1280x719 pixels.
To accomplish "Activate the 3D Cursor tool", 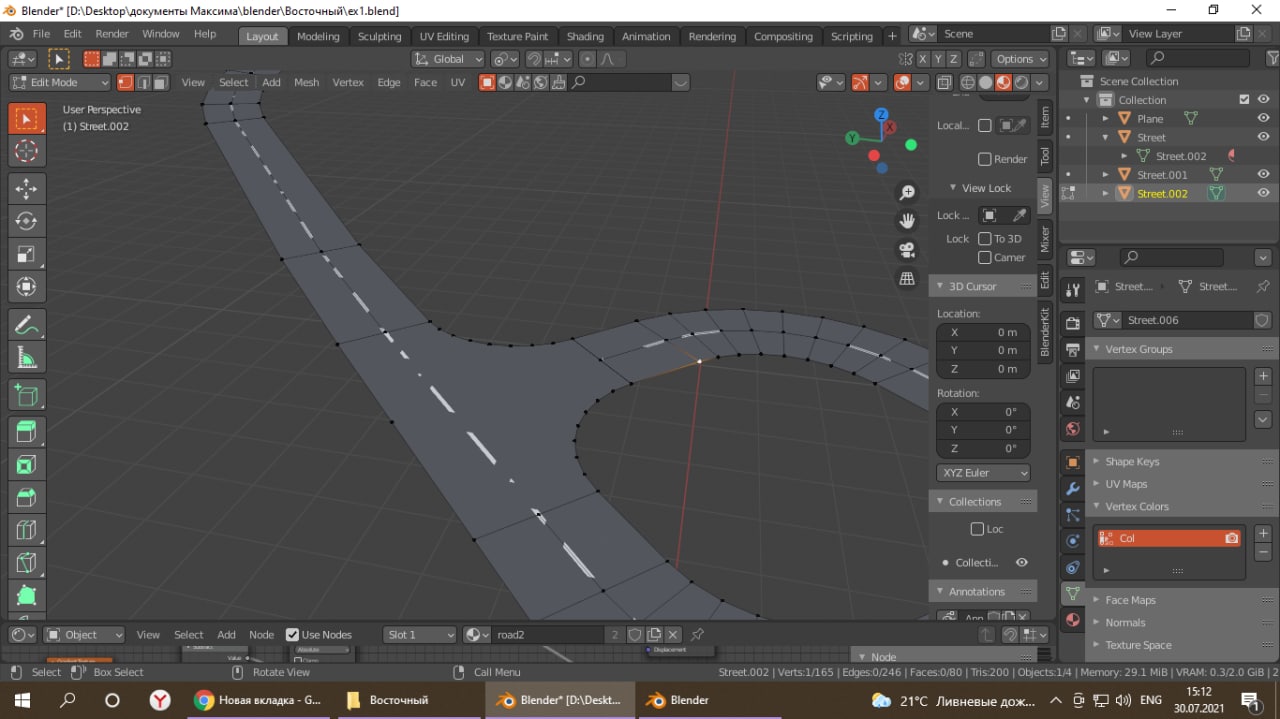I will [x=27, y=152].
